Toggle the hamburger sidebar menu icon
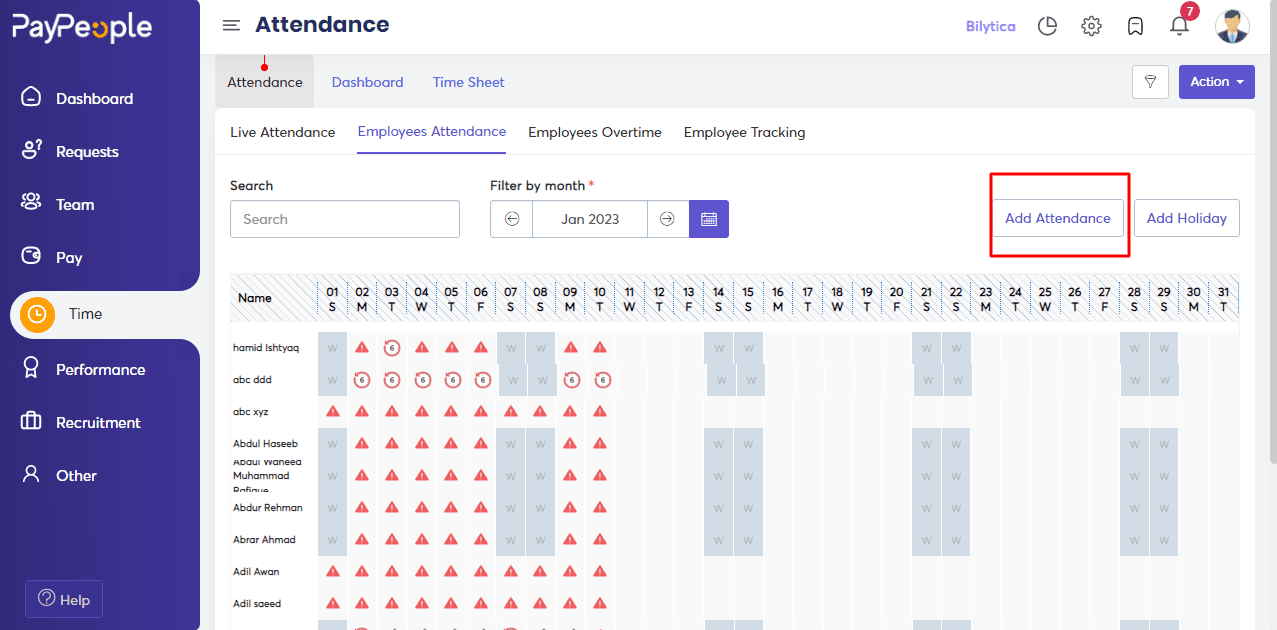 pyautogui.click(x=231, y=25)
